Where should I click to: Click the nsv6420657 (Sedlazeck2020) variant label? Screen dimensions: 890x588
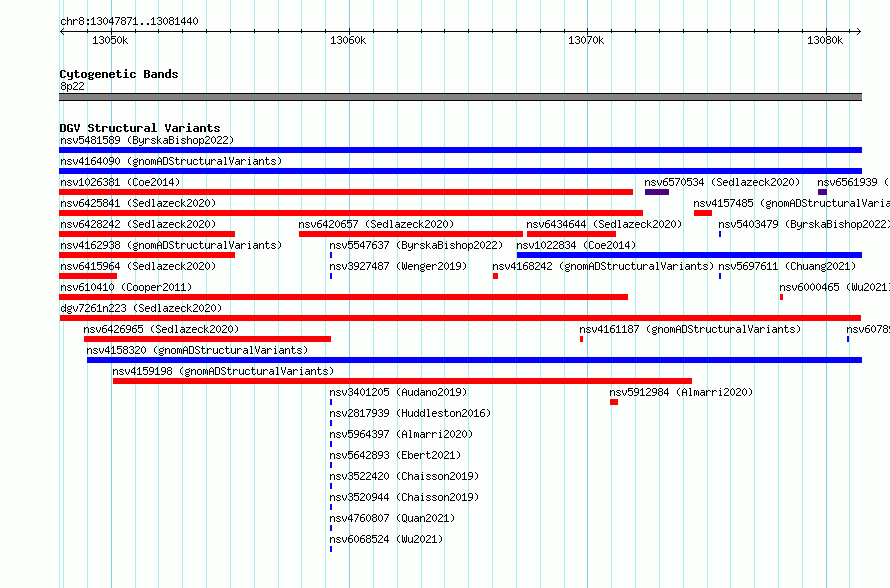tap(376, 224)
